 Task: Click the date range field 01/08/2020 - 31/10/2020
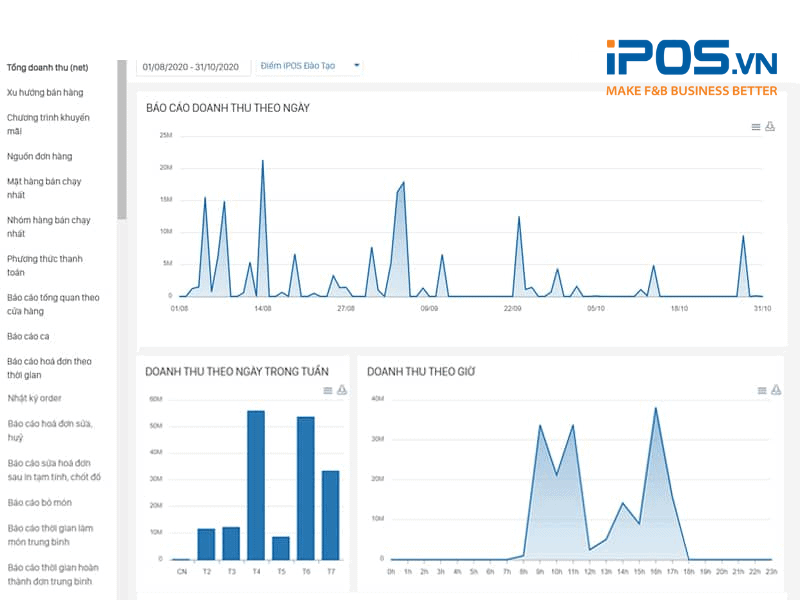point(191,67)
